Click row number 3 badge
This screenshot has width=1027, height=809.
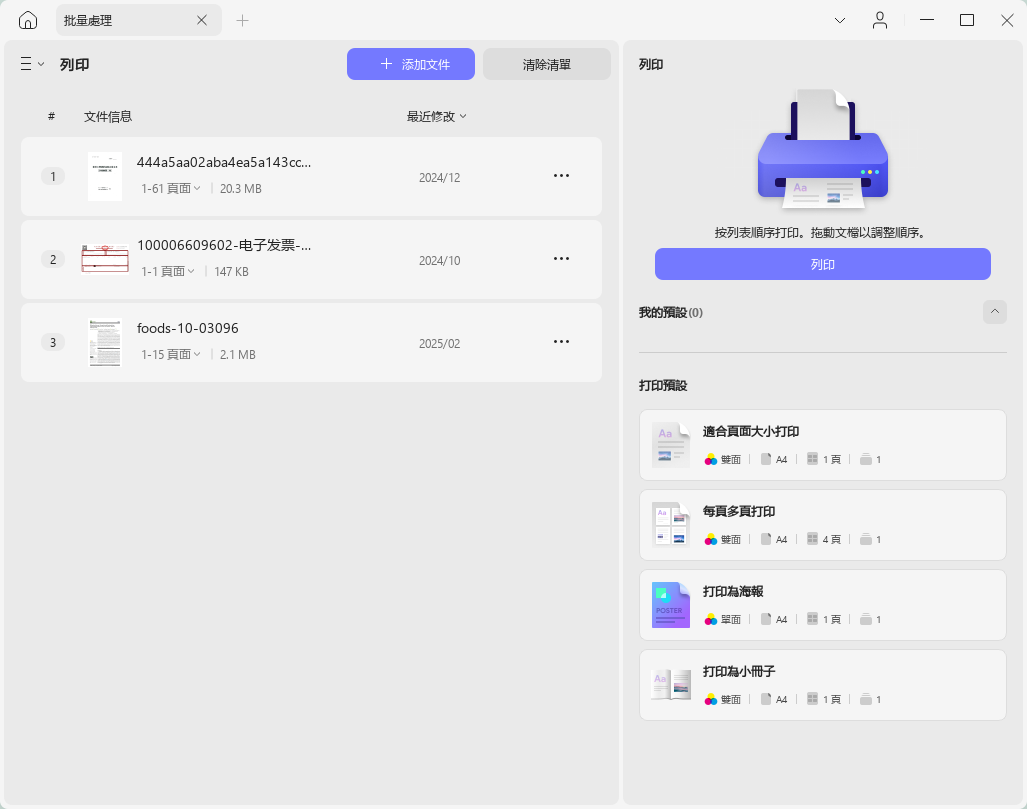coord(53,342)
